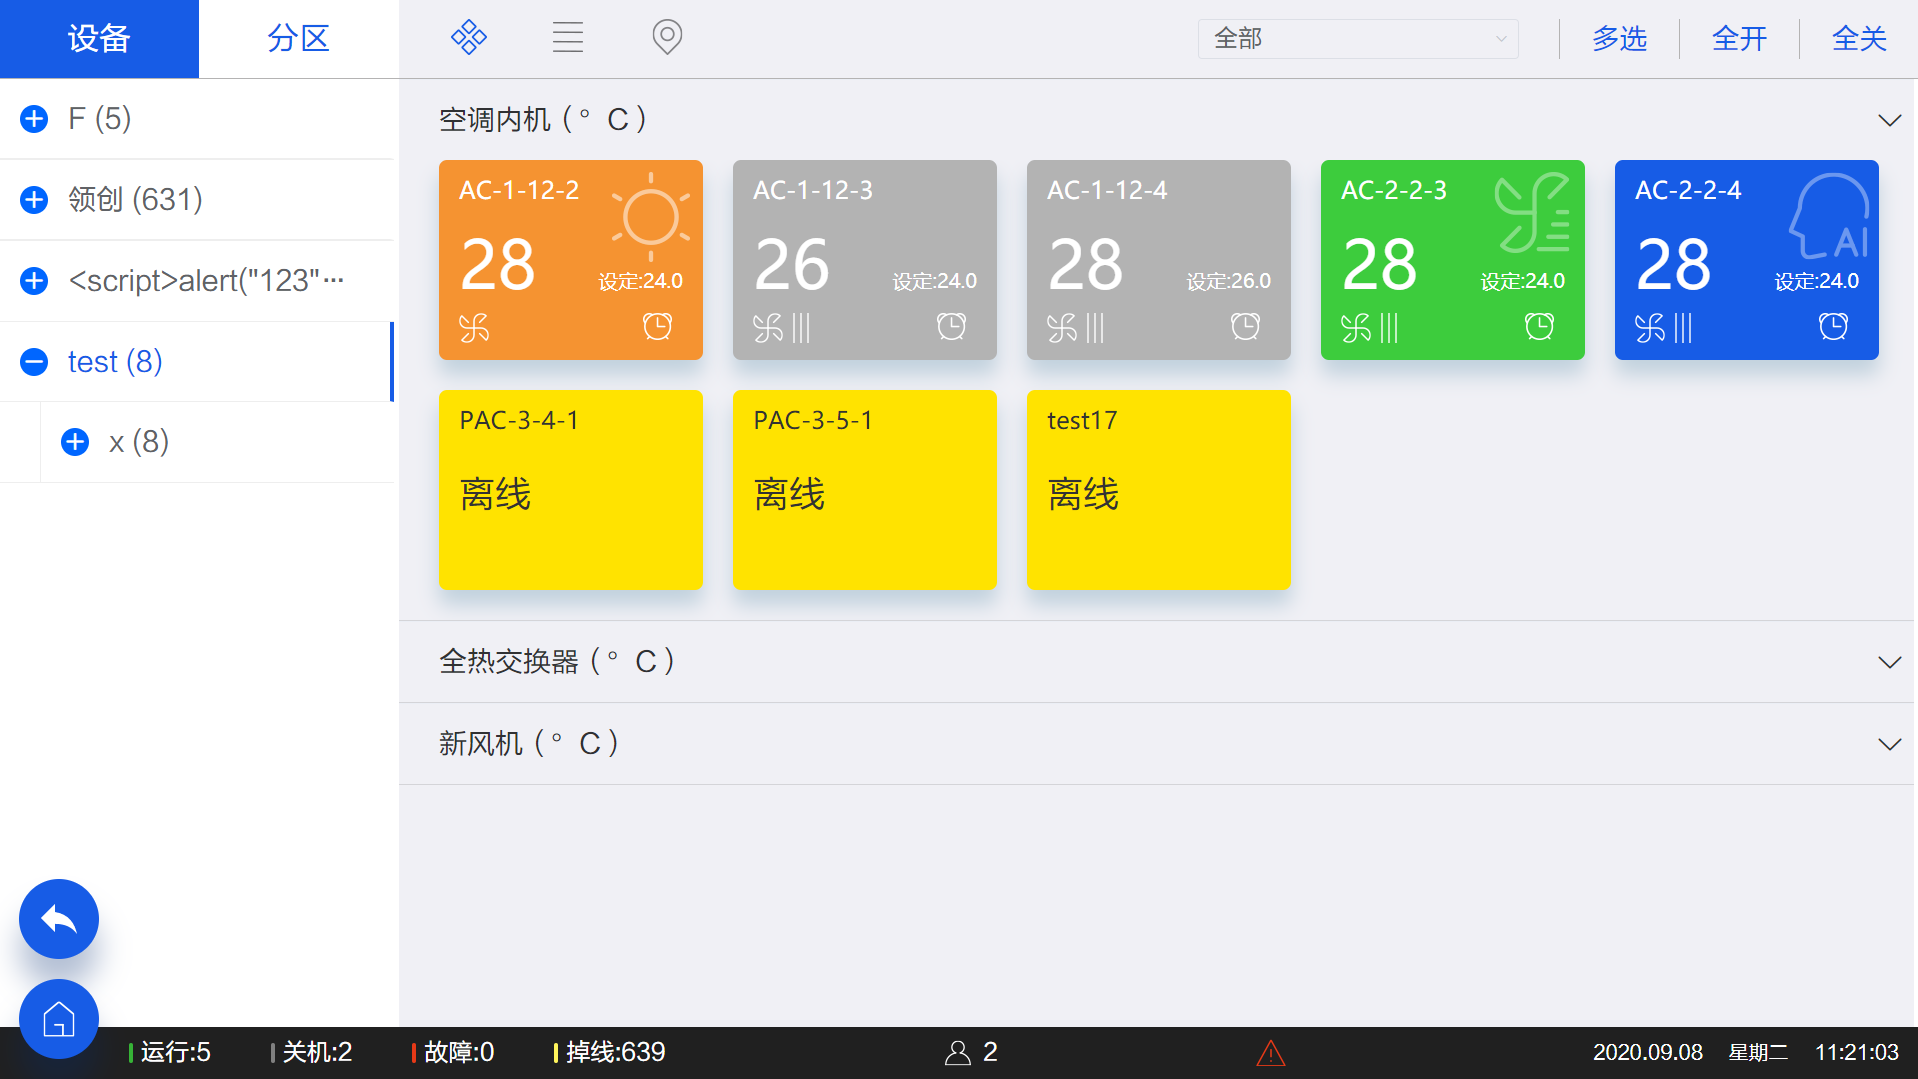
Task: Expand the F (5) group
Action: [34, 119]
